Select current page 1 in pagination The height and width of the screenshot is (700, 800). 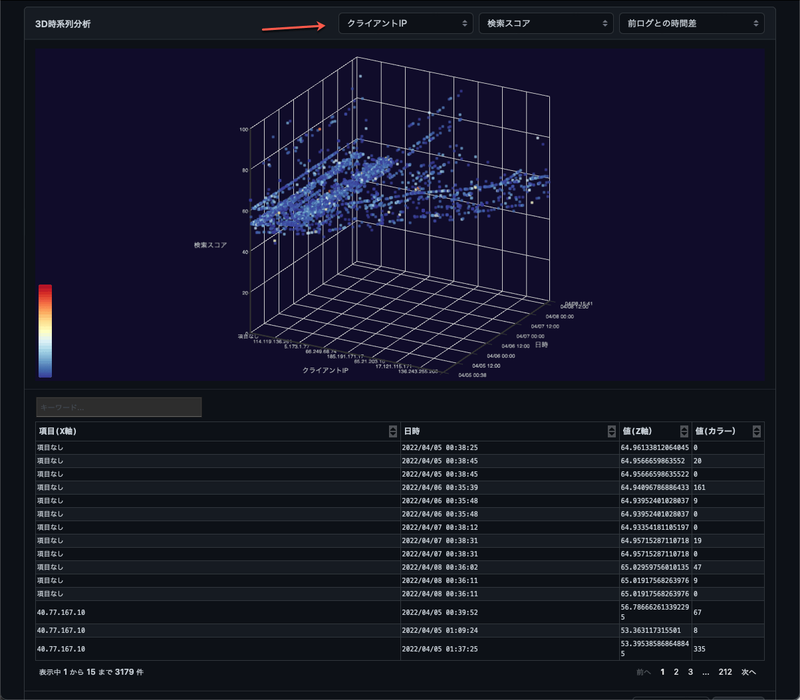662,672
